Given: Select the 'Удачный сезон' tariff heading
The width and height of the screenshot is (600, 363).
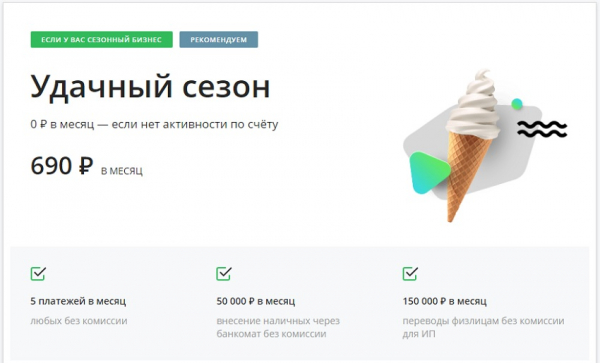Looking at the screenshot, I should pos(150,87).
